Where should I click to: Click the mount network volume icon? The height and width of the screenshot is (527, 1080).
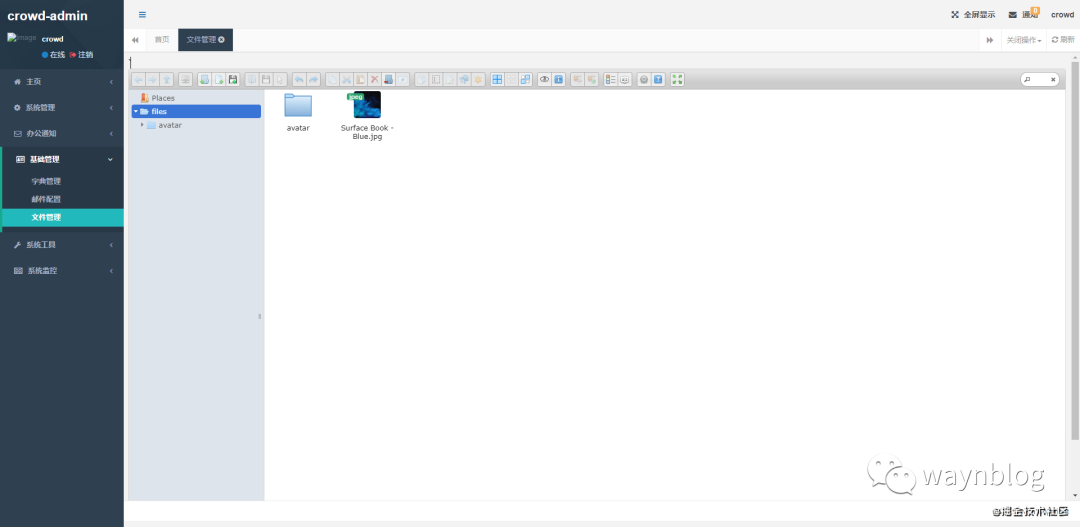tap(185, 79)
